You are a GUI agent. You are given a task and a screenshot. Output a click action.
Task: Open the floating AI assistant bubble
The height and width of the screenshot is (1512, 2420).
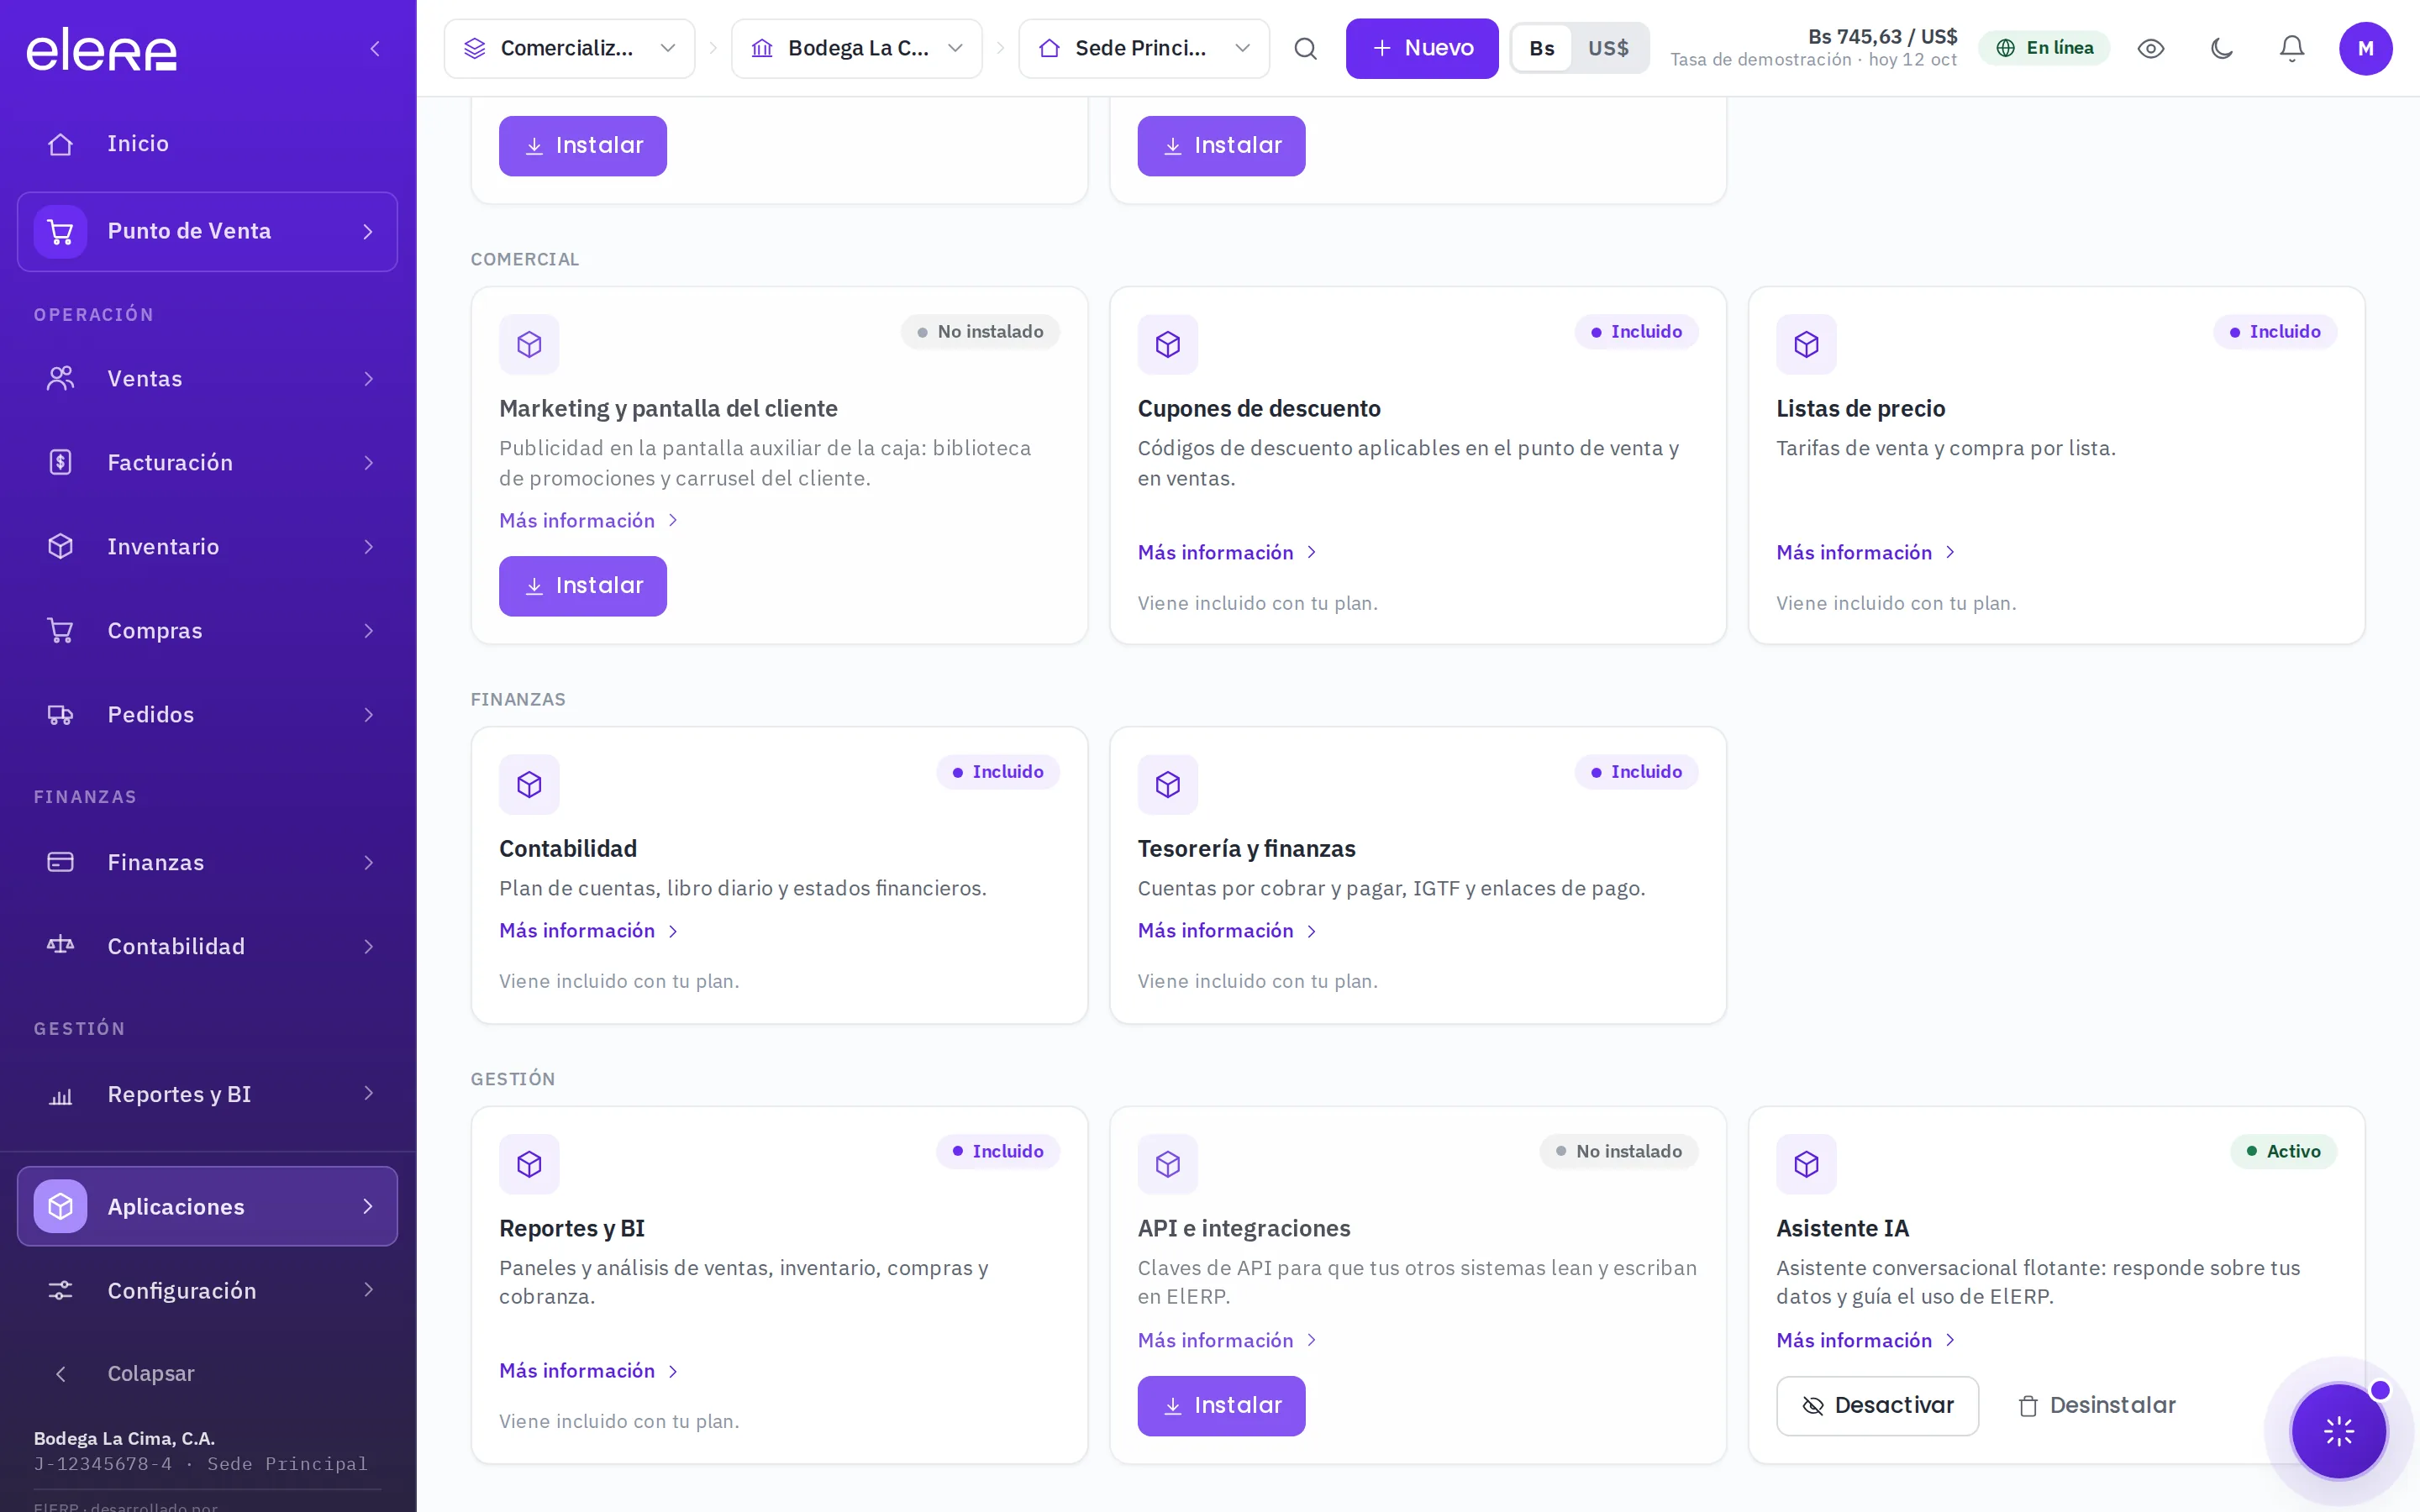(2339, 1431)
